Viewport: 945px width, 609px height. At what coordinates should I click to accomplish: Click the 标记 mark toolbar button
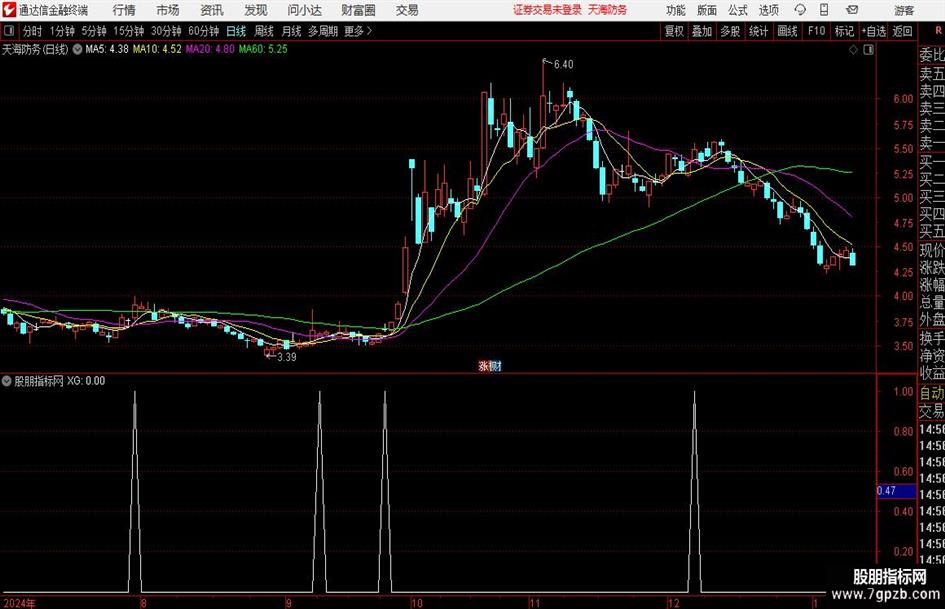point(844,31)
